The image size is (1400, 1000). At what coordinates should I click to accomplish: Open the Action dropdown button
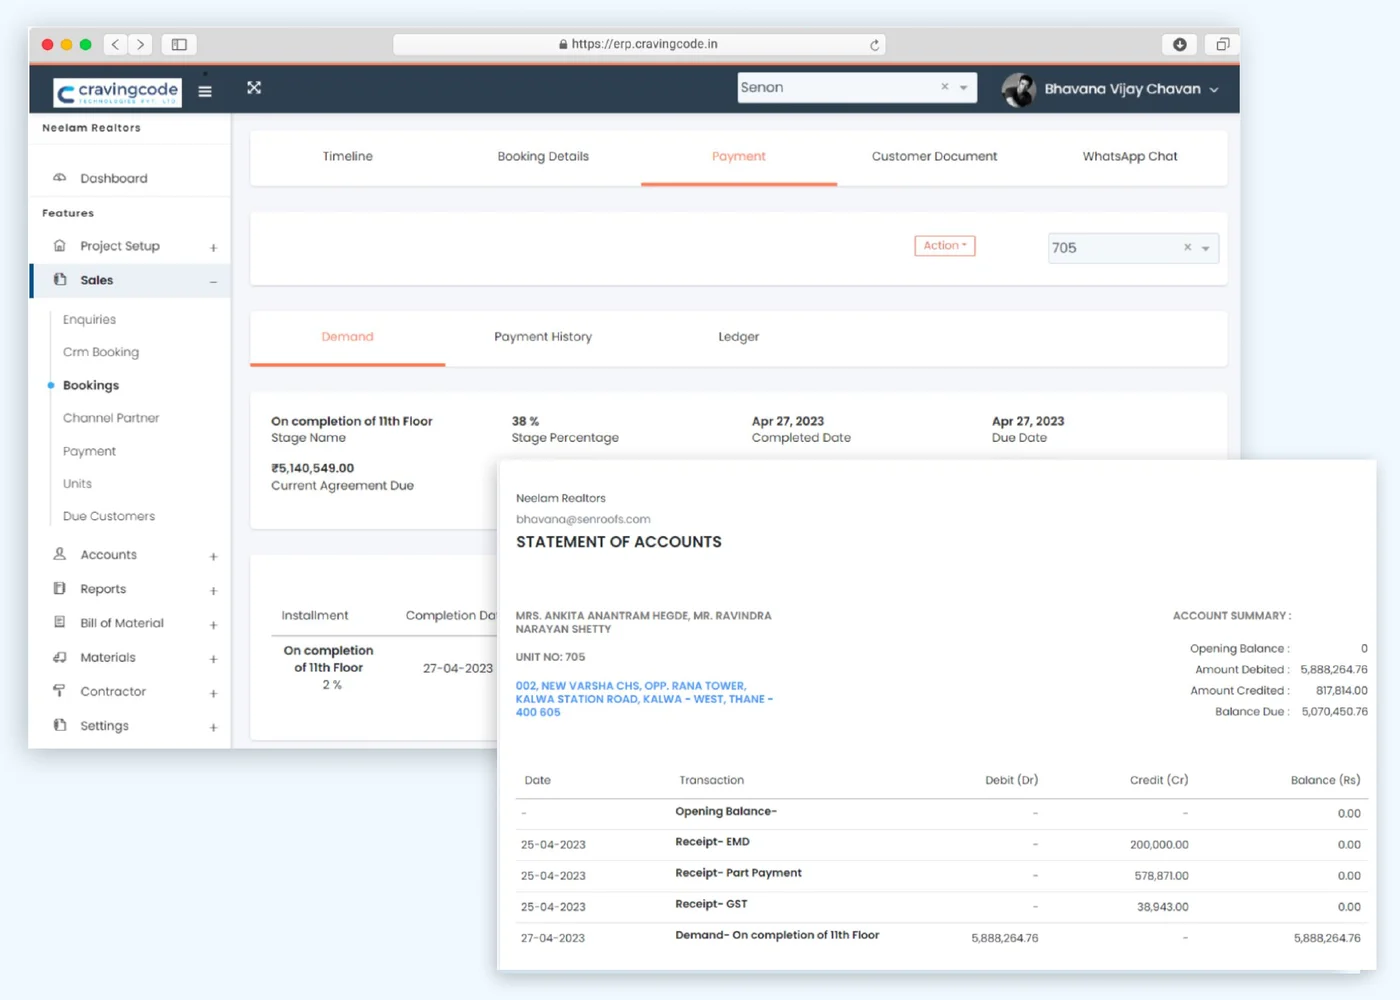[945, 246]
